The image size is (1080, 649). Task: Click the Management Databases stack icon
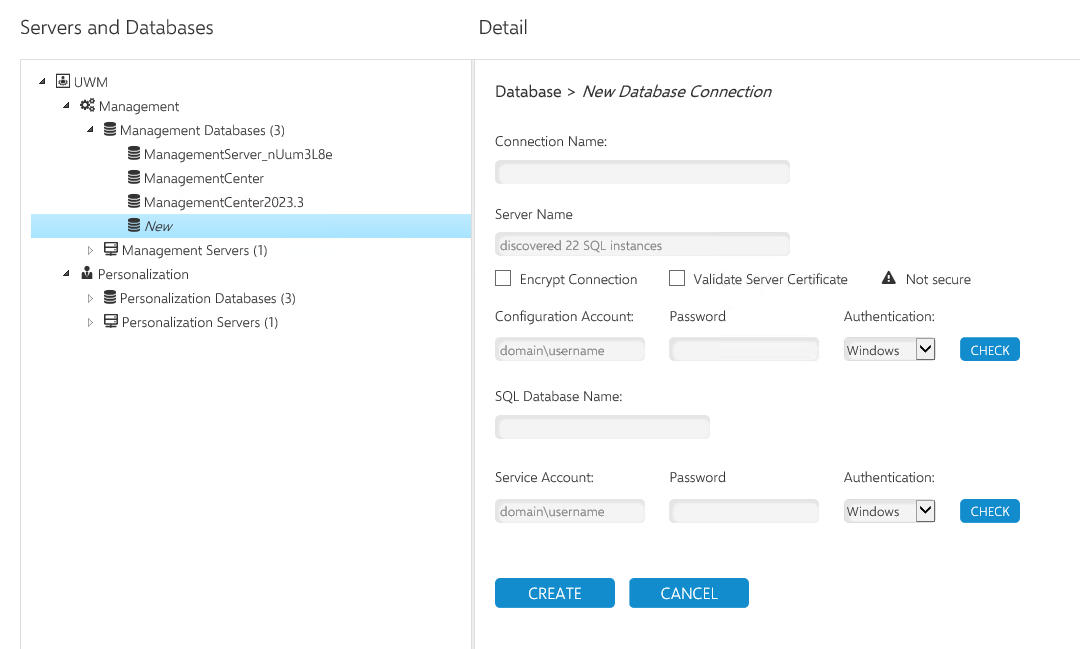[110, 130]
